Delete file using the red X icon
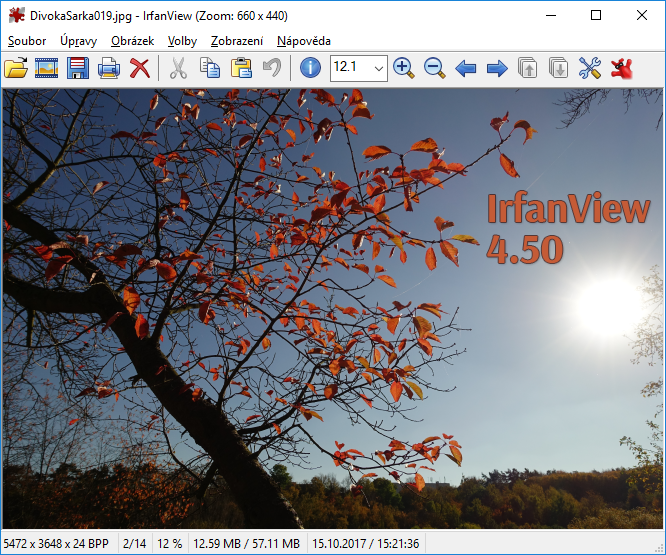This screenshot has width=666, height=555. click(140, 68)
